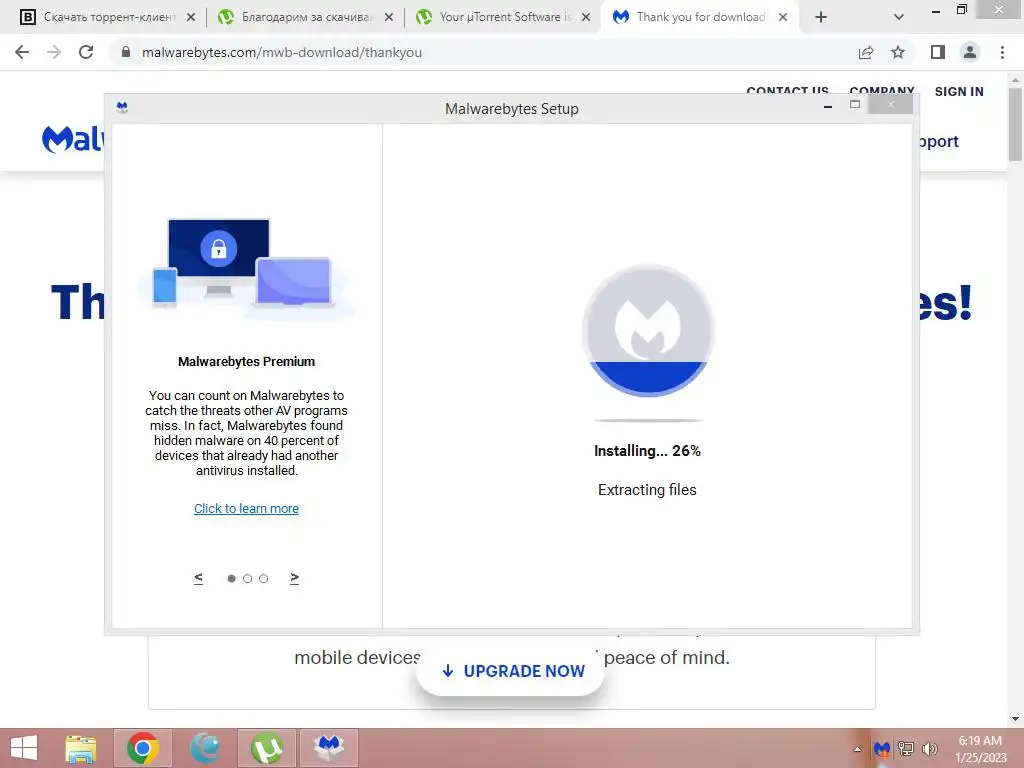Screen dimensions: 1024x768
Task: Close the 'Скачать торрент-клиент' tab
Action: click(191, 17)
